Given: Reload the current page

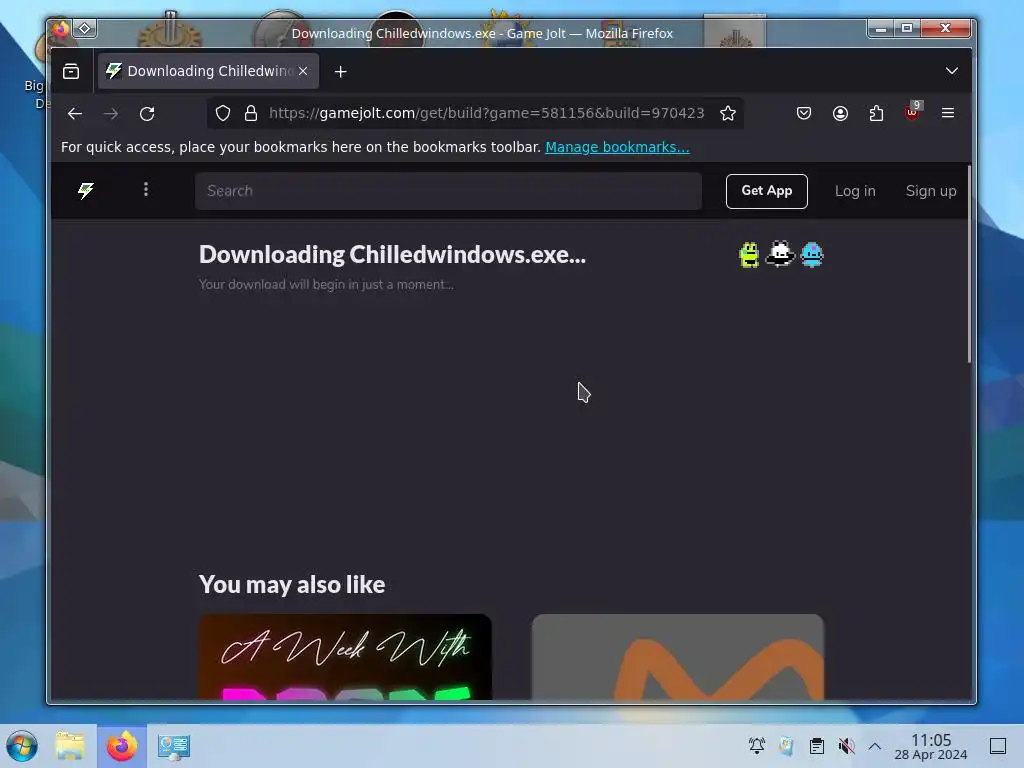Looking at the screenshot, I should (x=147, y=114).
